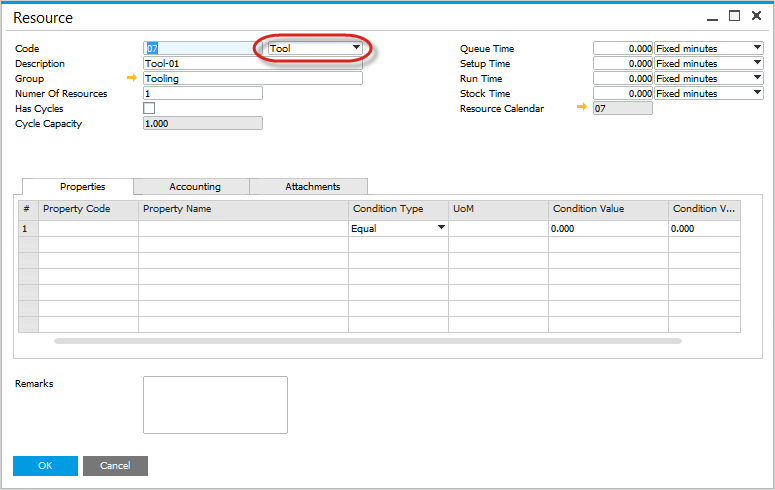This screenshot has width=775, height=490.
Task: Click the Resource Calendar field showing 07
Action: (623, 108)
